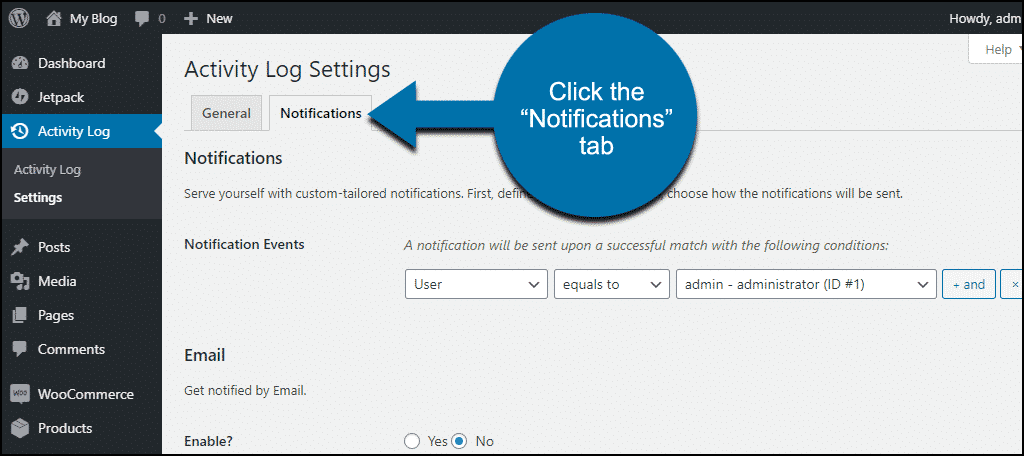Select Yes radio for Enable email
The width and height of the screenshot is (1024, 456).
tap(411, 441)
